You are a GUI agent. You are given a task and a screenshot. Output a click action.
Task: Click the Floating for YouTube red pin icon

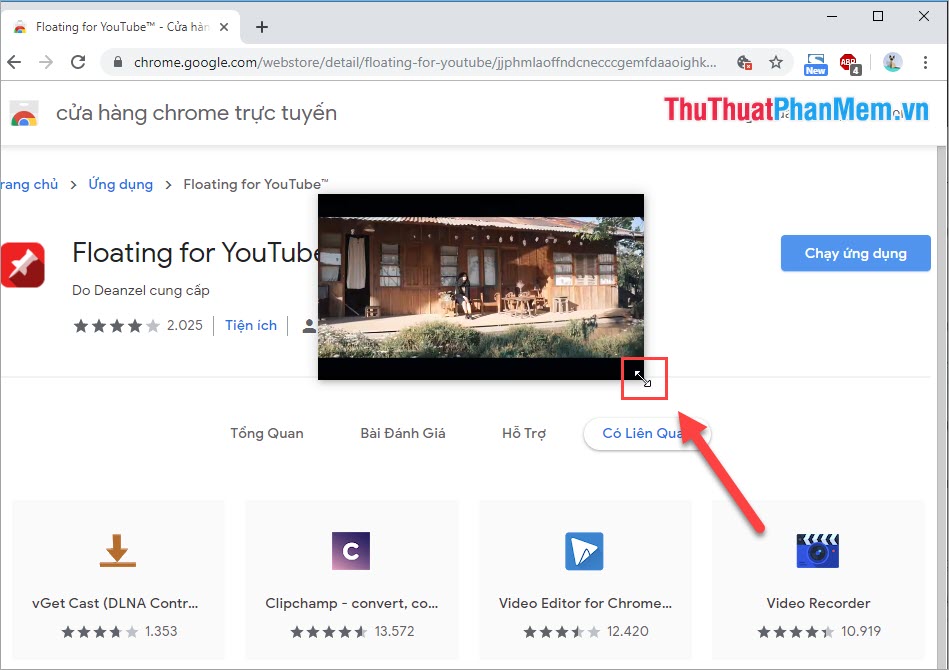coord(22,265)
